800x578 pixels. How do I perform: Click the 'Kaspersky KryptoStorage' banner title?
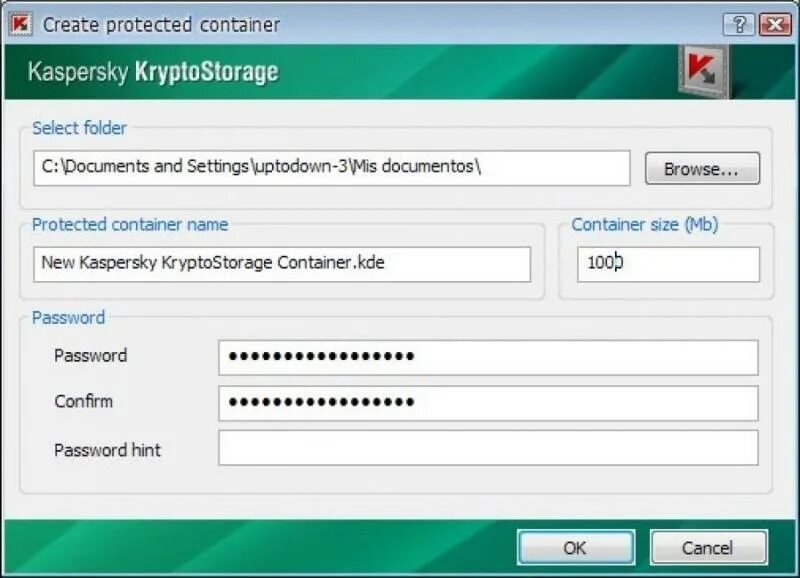tap(153, 71)
